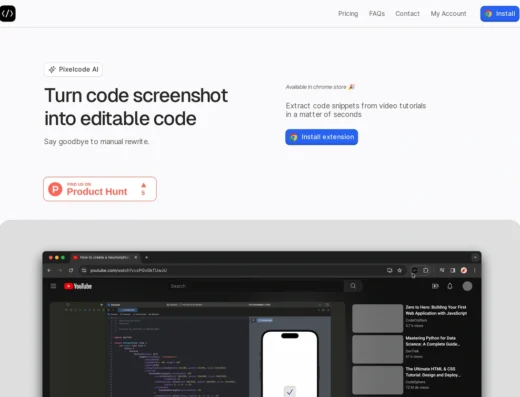520x397 pixels.
Task: Open the Pricing page
Action: 348,14
